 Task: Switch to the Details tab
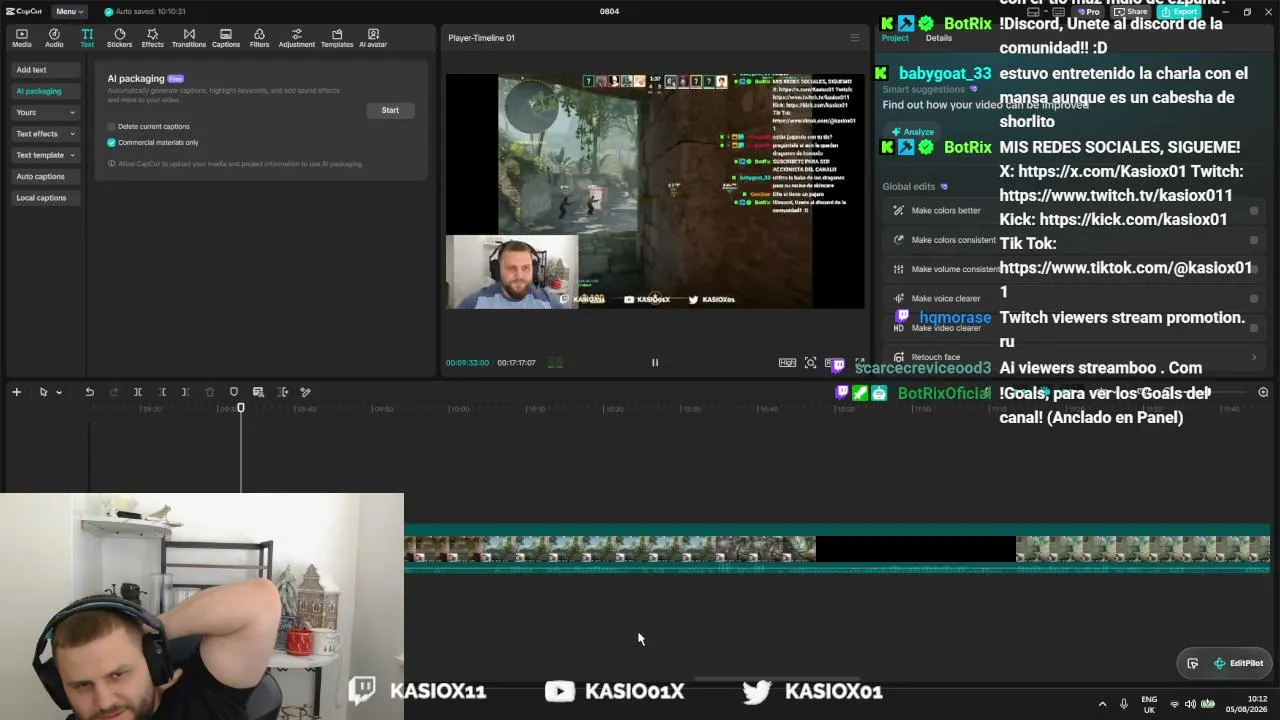tap(939, 38)
